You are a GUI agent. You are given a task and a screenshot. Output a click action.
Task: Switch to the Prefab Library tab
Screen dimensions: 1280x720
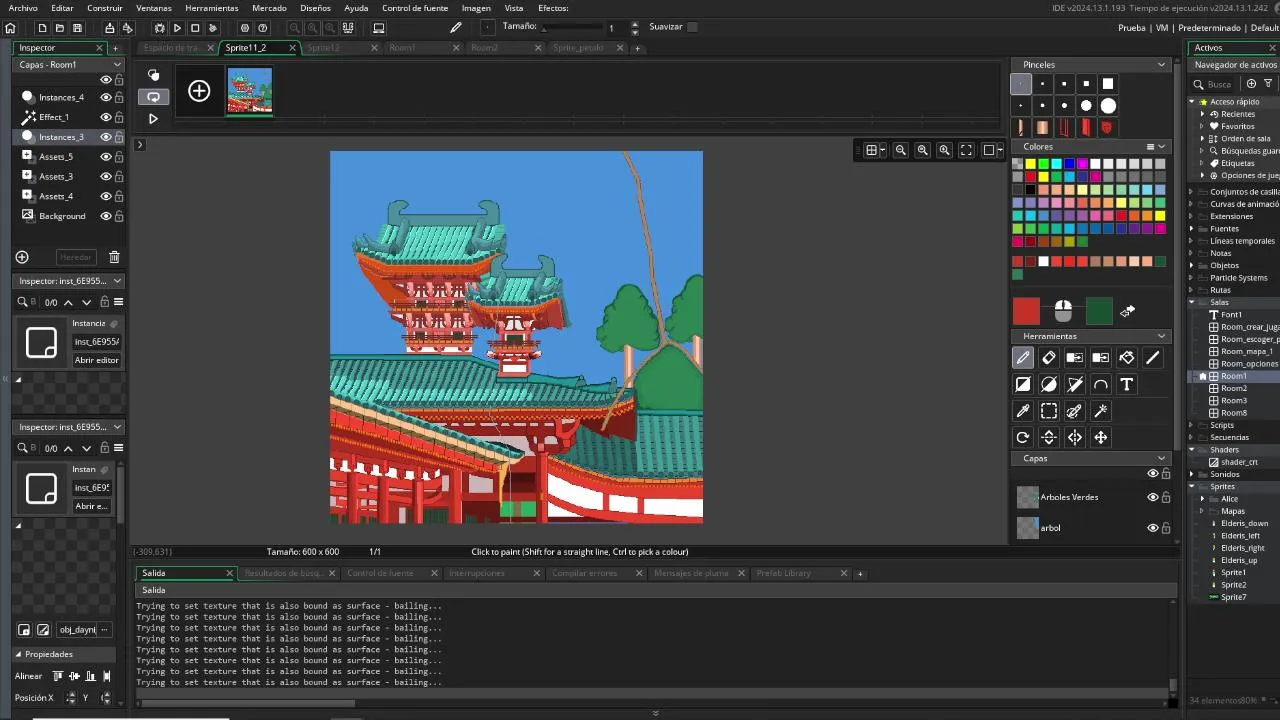tap(783, 573)
